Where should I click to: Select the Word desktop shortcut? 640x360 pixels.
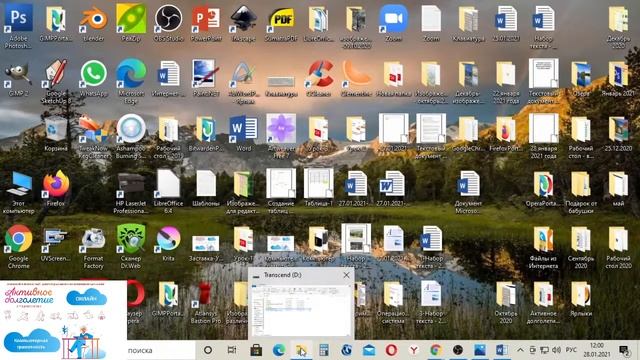(x=244, y=134)
